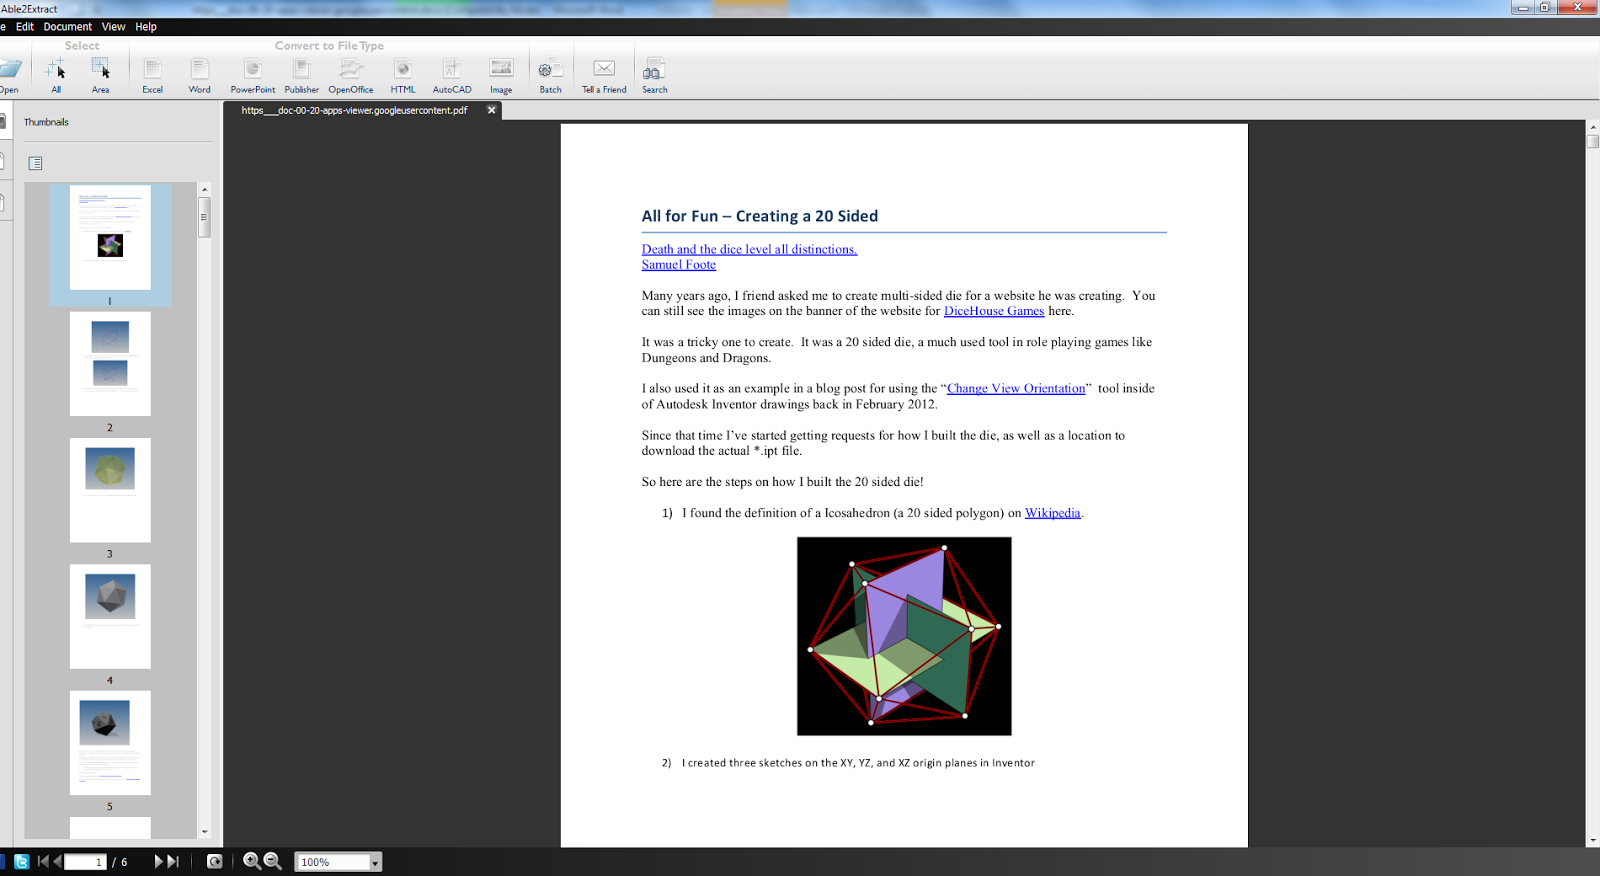Open Help menu
Image resolution: width=1600 pixels, height=876 pixels.
pos(146,27)
